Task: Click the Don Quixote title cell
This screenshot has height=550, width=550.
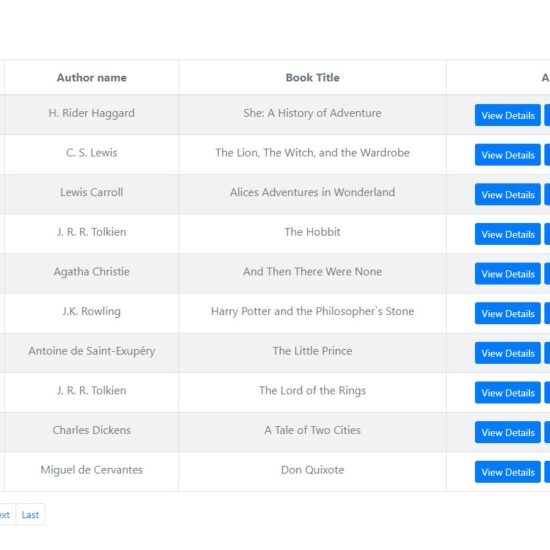Action: pos(312,471)
